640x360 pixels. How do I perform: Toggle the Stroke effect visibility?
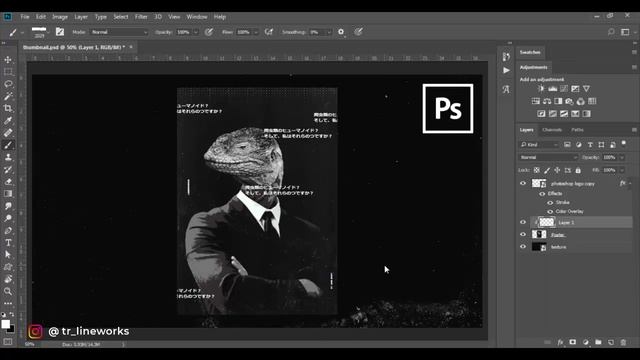(550, 202)
